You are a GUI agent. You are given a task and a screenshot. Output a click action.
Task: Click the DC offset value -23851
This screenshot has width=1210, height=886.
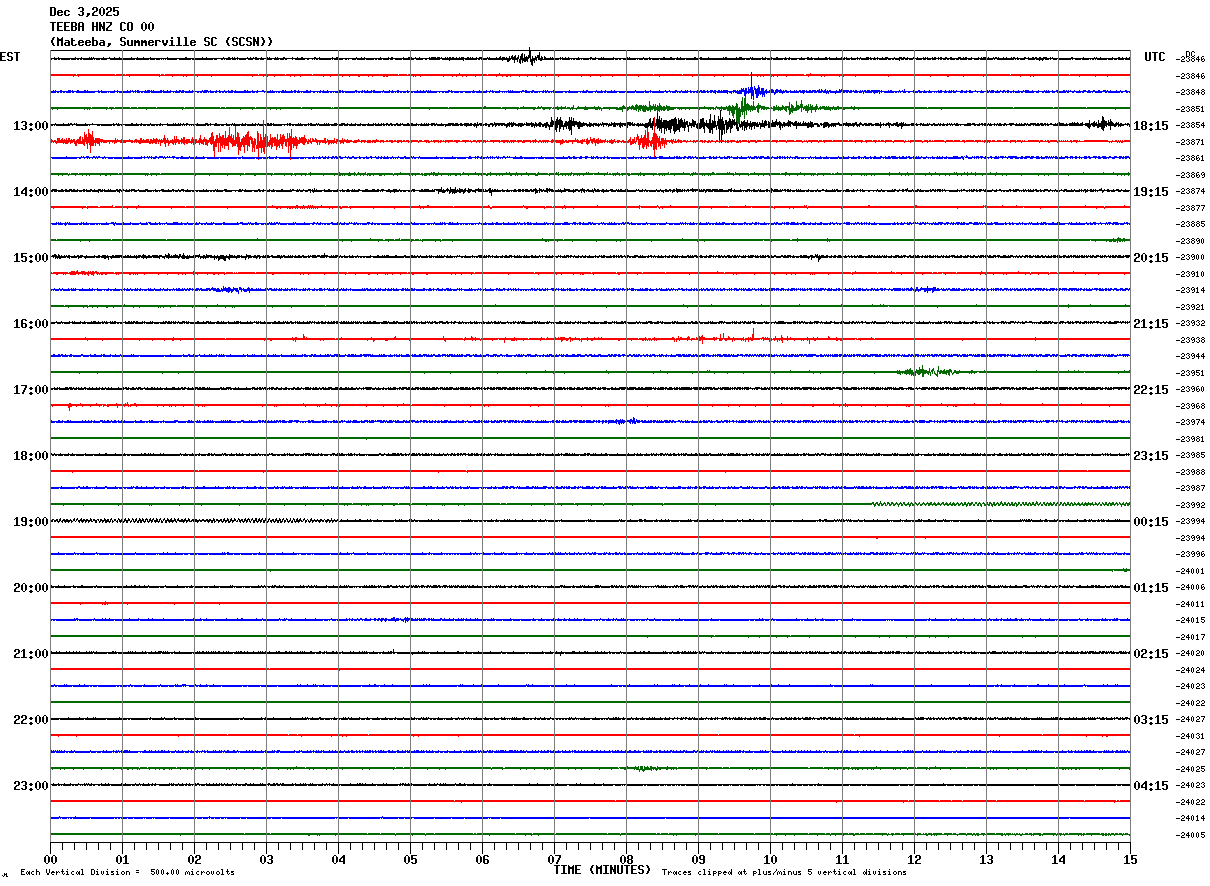click(1190, 109)
